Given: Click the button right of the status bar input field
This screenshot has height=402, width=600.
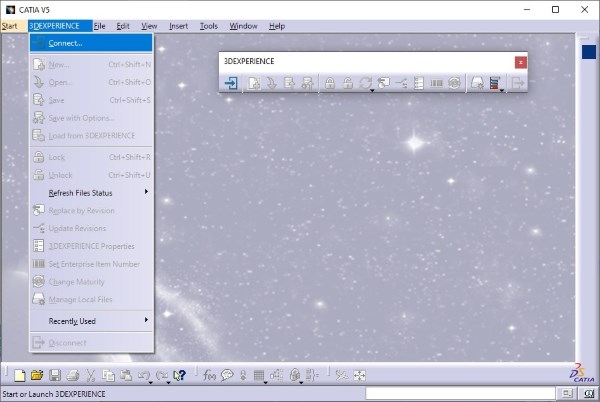Looking at the screenshot, I should pos(567,393).
